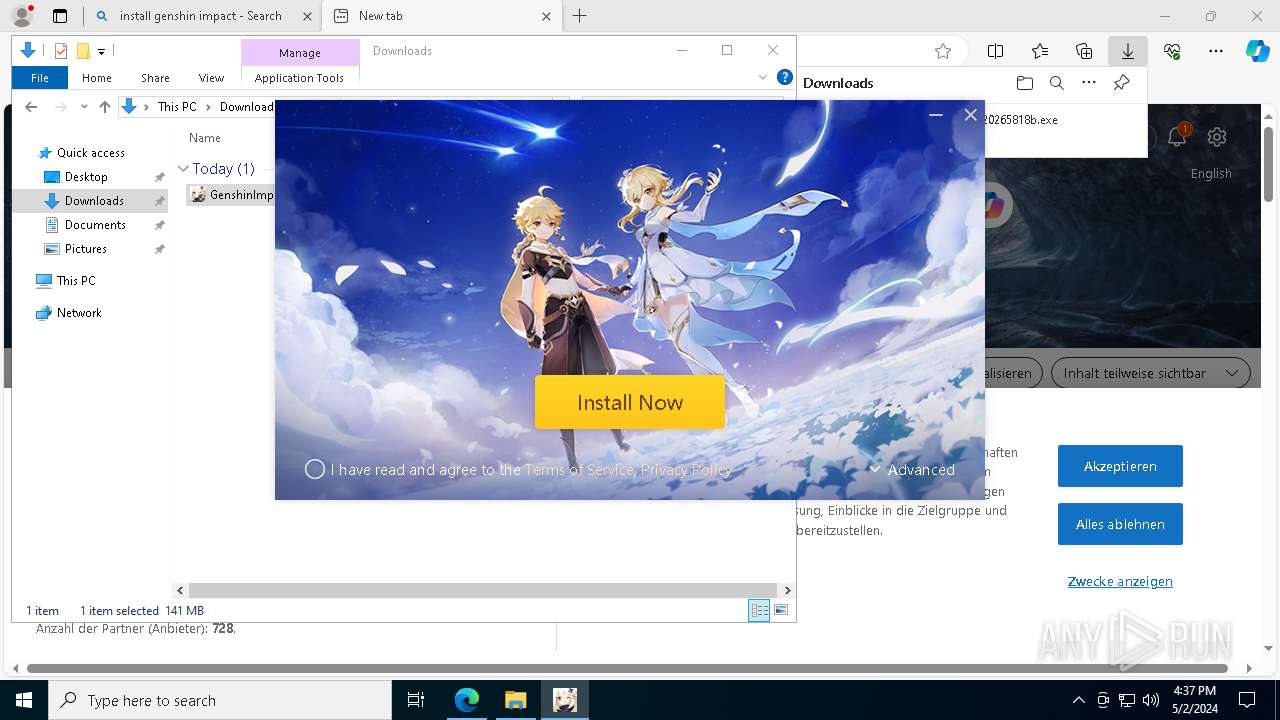Switch to Details view icon in Explorer
Image resolution: width=1280 pixels, height=720 pixels.
(x=759, y=610)
